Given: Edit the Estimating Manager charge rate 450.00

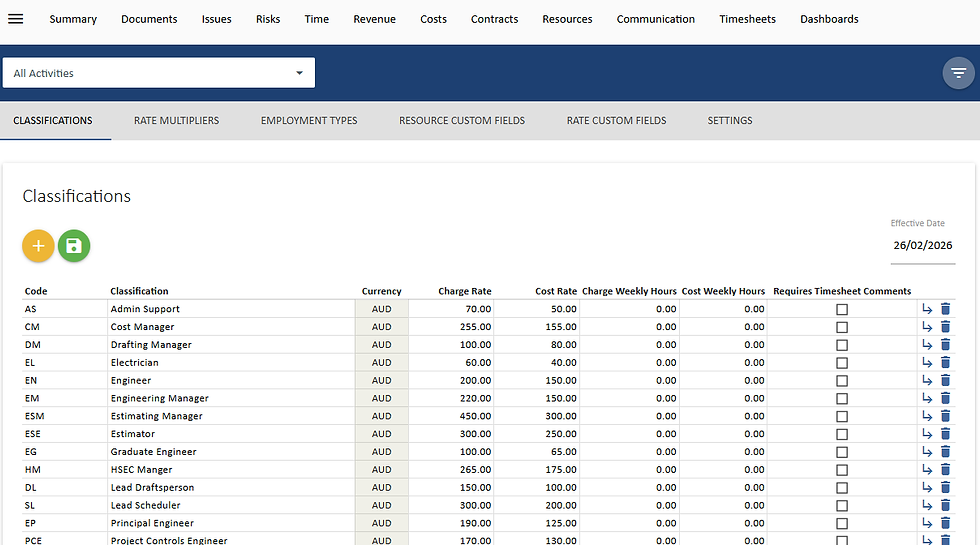Looking at the screenshot, I should pos(451,416).
